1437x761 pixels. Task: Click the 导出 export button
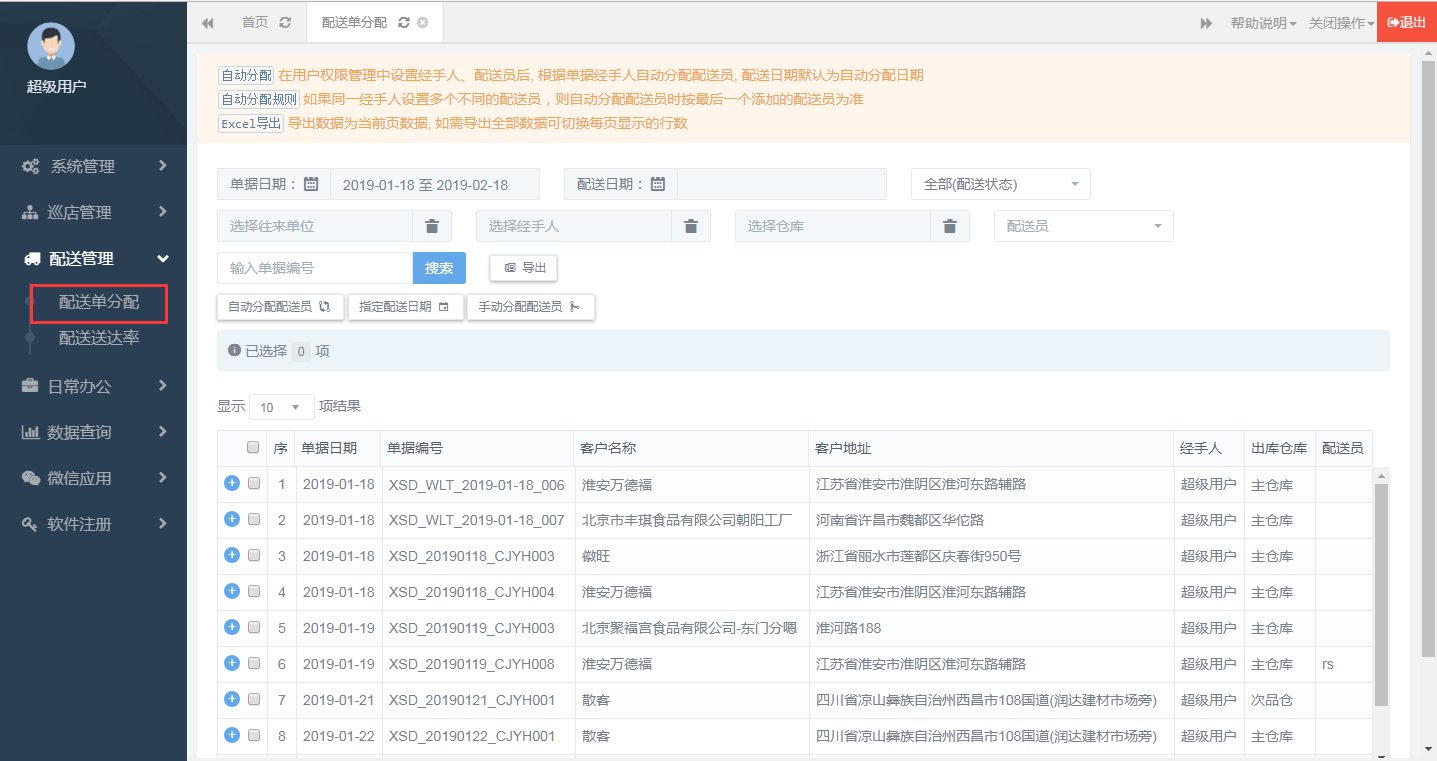(x=523, y=268)
